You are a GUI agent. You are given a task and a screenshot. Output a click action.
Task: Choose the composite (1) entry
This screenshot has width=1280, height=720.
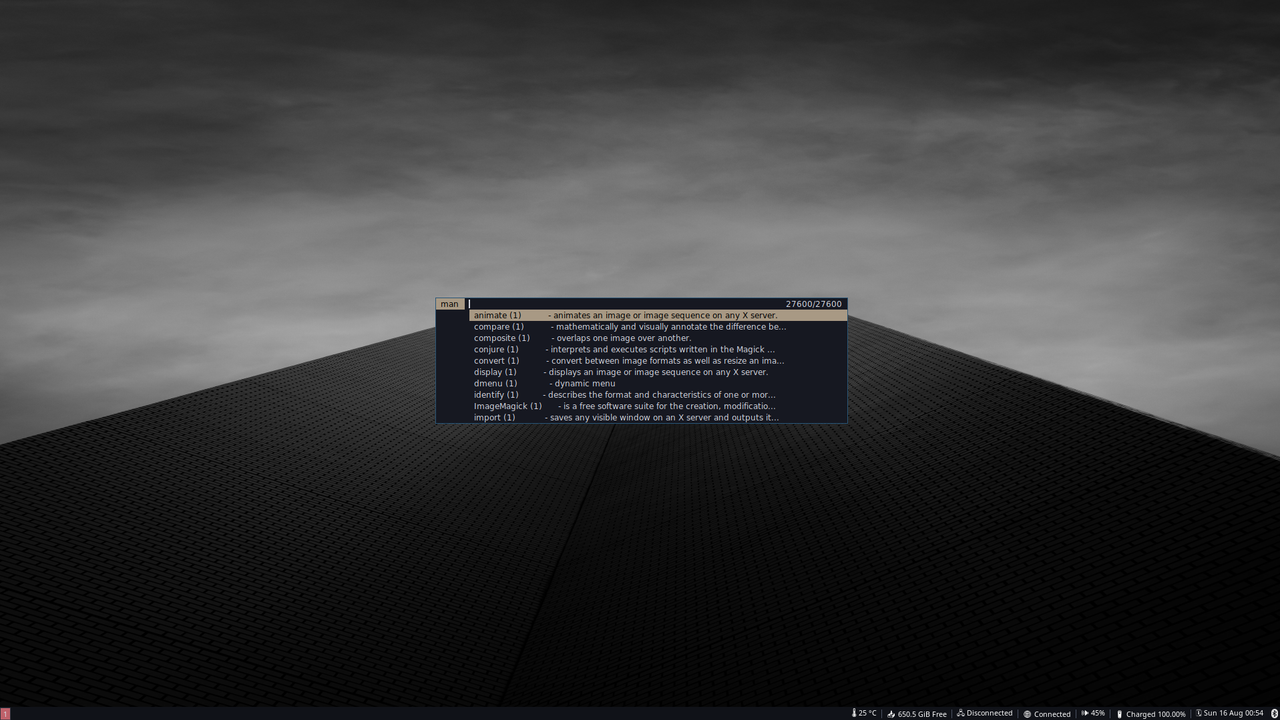(658, 338)
